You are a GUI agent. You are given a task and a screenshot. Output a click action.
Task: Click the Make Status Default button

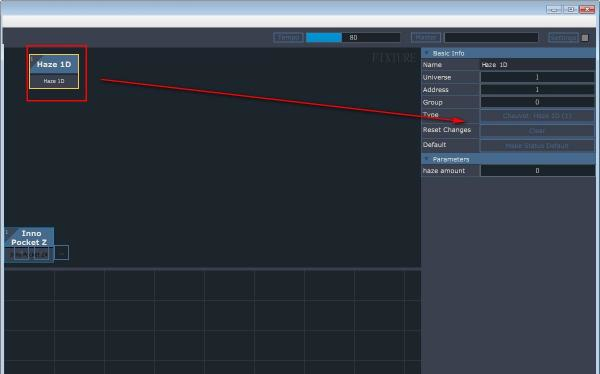point(537,146)
